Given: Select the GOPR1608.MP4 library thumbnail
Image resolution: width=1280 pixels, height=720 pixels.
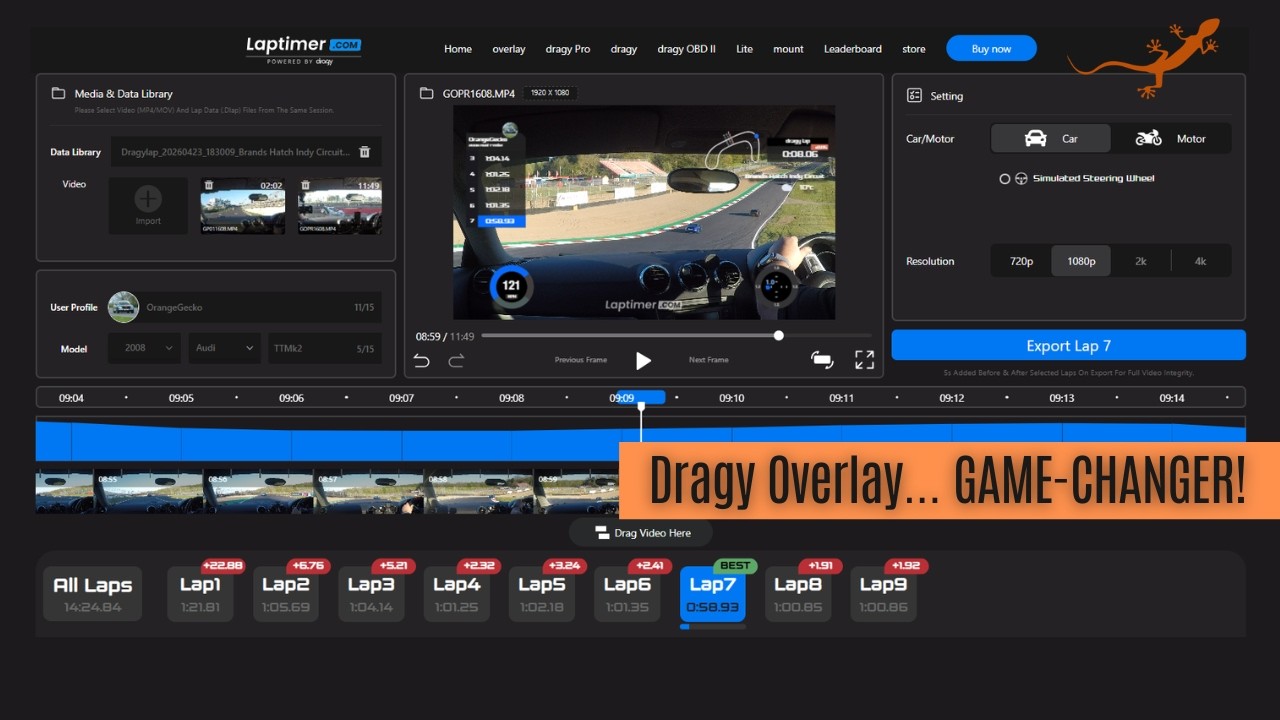Looking at the screenshot, I should [x=339, y=206].
